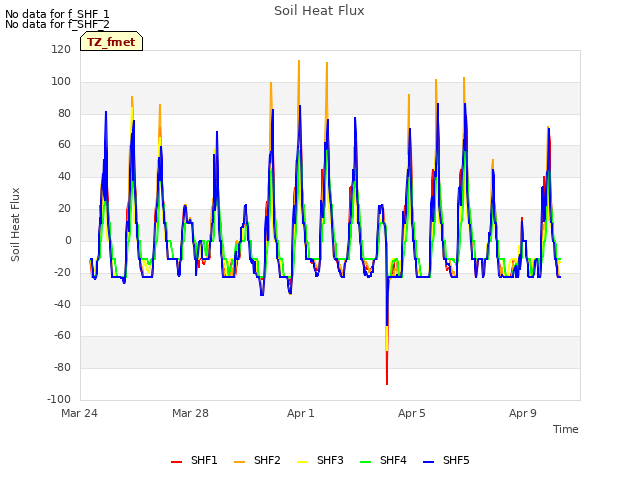Click the vertical Soil Heat Flux axis title

15,224
